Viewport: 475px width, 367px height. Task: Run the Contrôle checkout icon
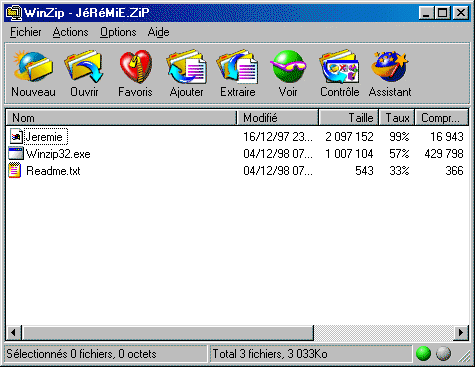click(x=340, y=67)
